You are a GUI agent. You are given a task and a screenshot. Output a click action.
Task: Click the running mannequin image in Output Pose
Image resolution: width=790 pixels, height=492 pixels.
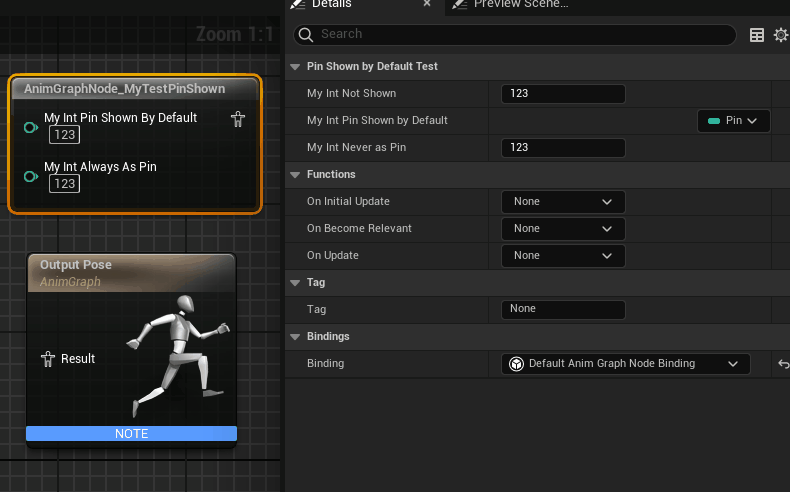point(178,352)
